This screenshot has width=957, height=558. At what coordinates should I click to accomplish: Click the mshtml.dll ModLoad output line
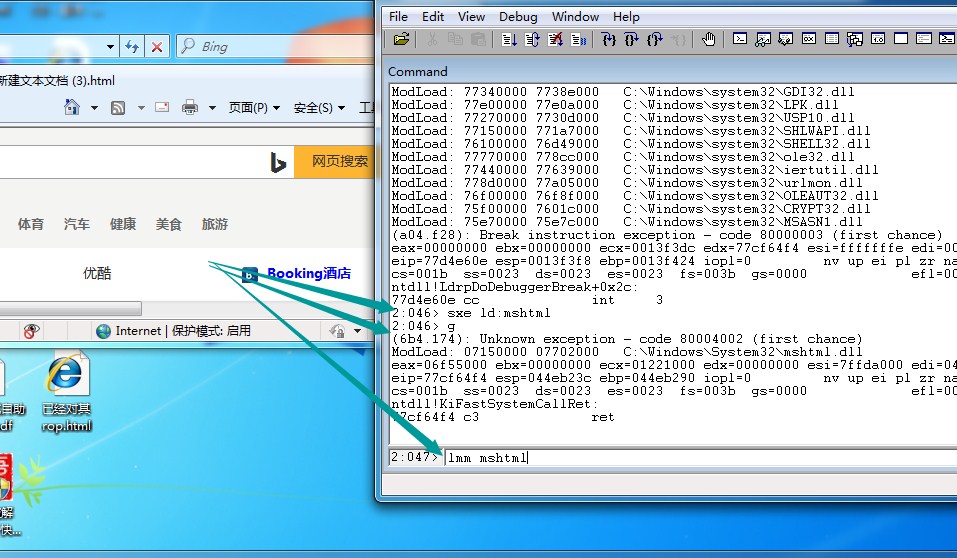tap(627, 352)
